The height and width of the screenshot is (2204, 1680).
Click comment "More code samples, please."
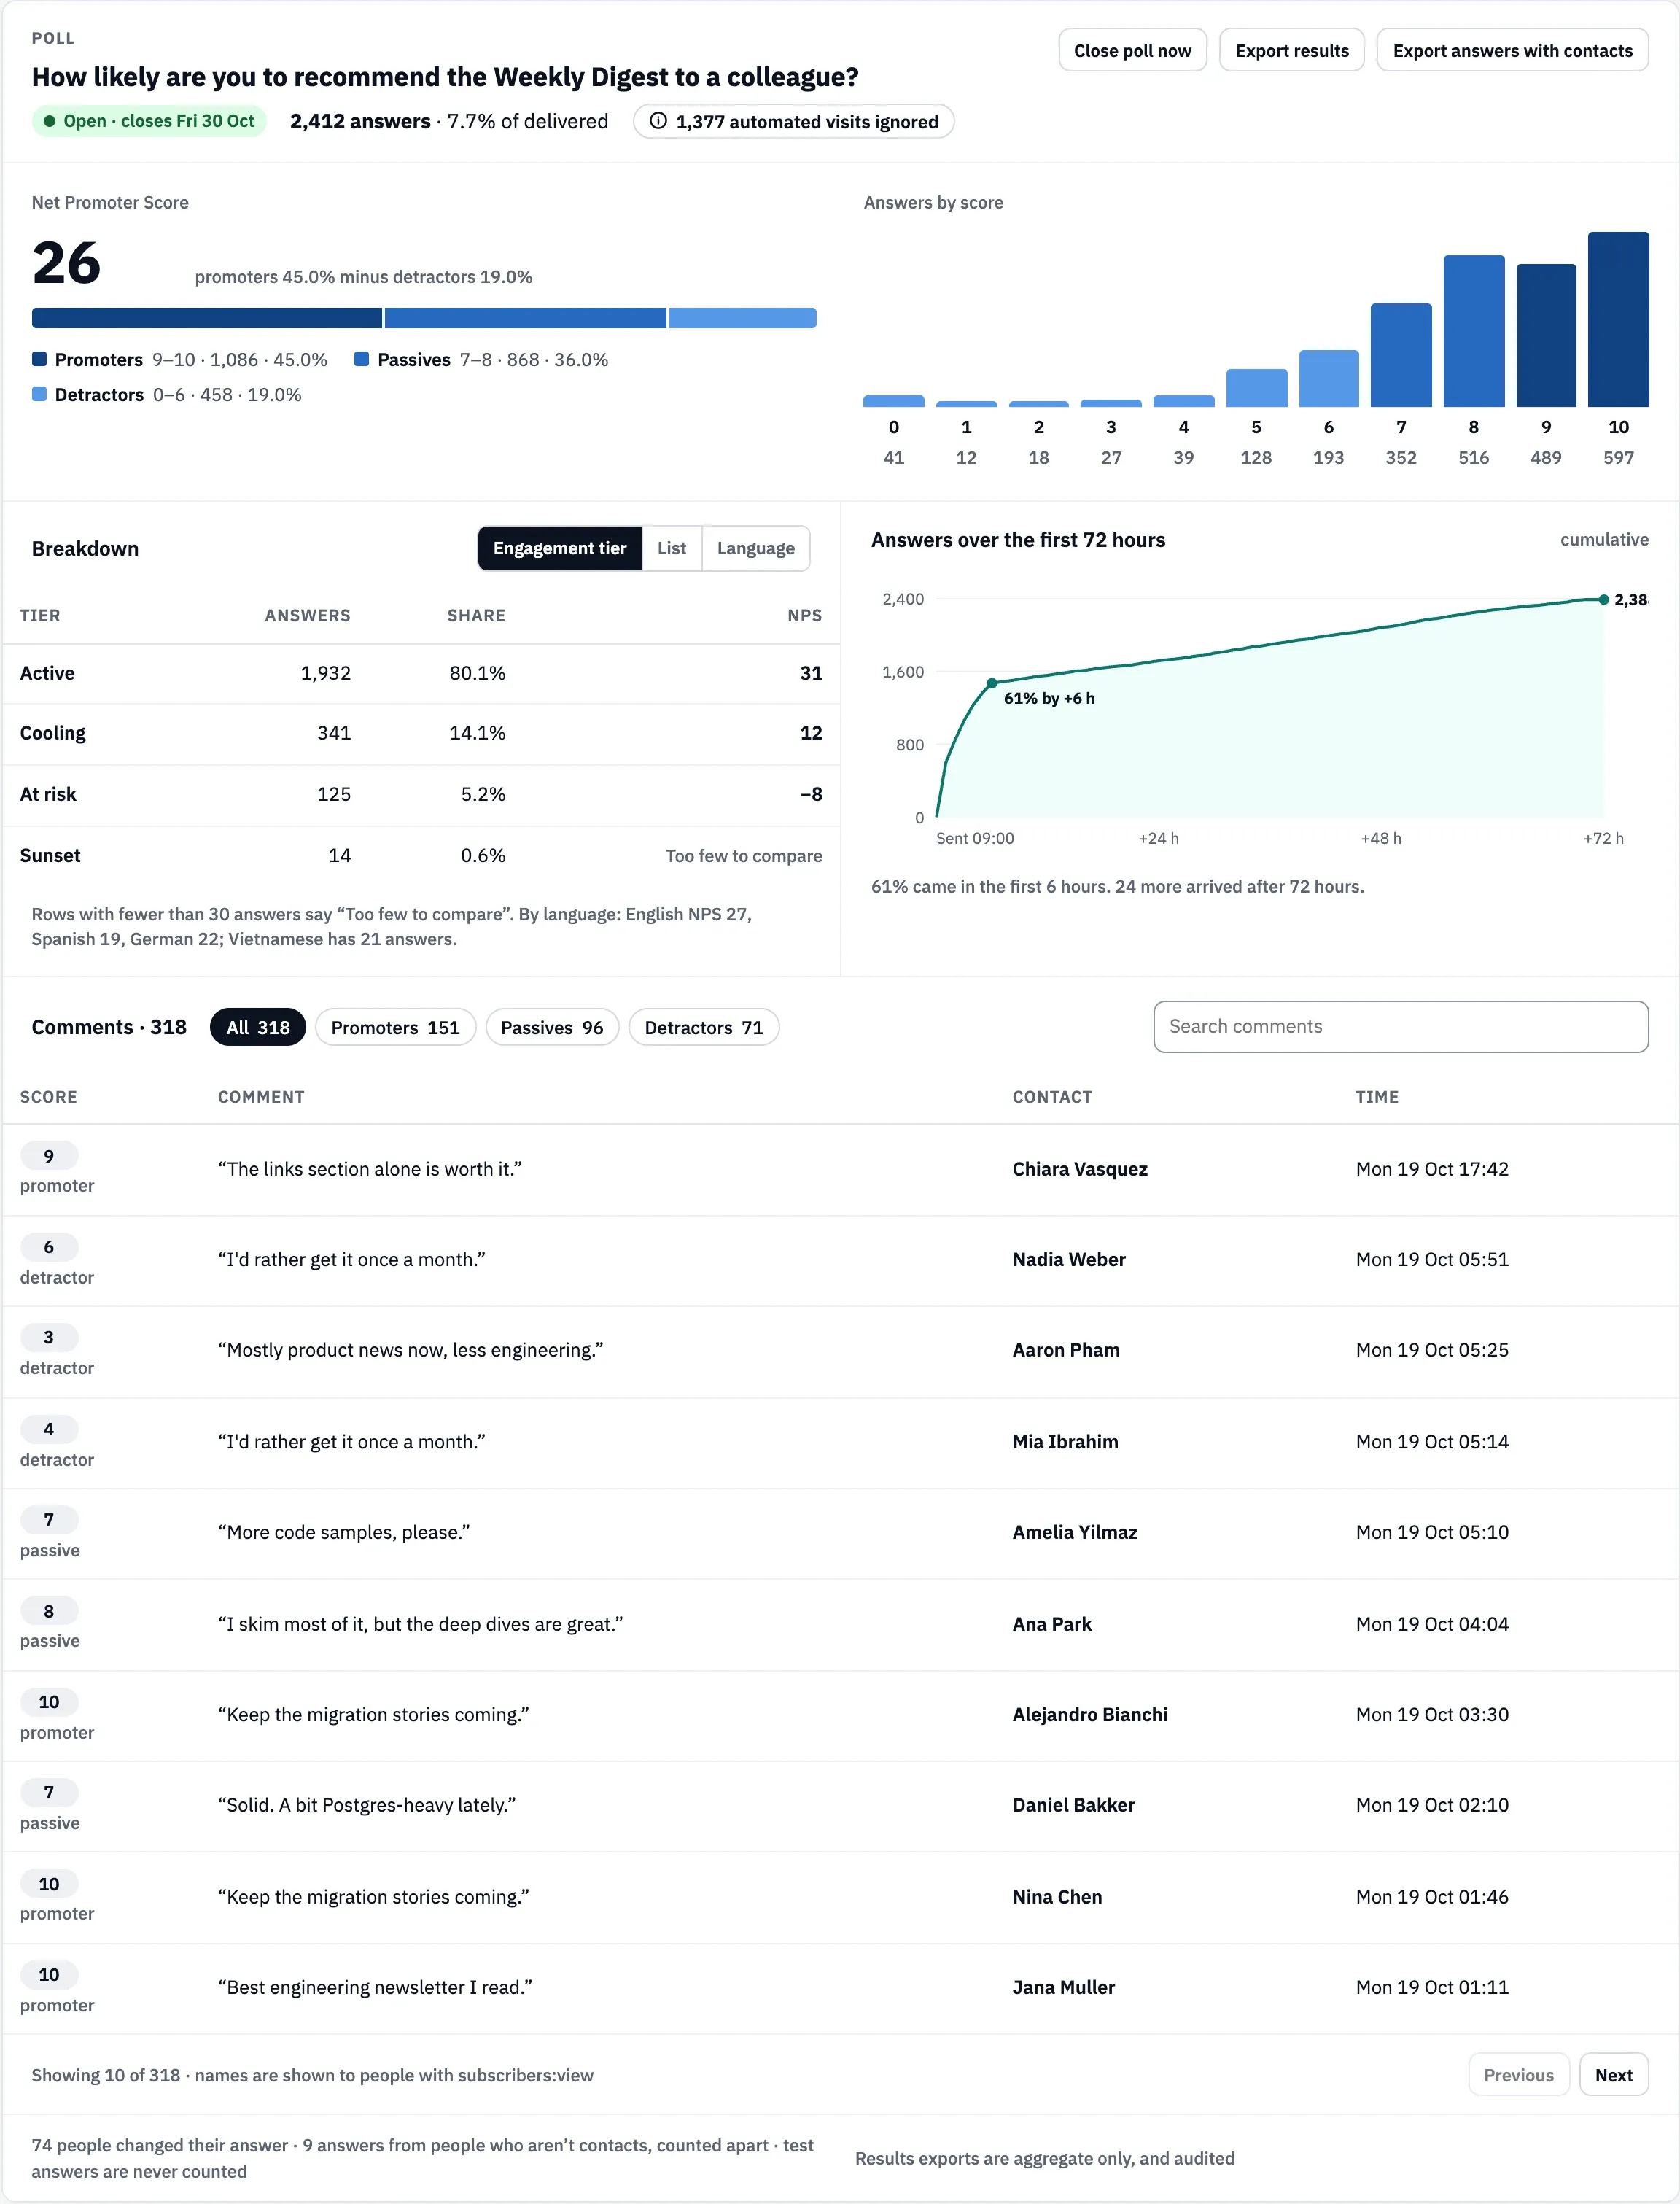pyautogui.click(x=343, y=1531)
